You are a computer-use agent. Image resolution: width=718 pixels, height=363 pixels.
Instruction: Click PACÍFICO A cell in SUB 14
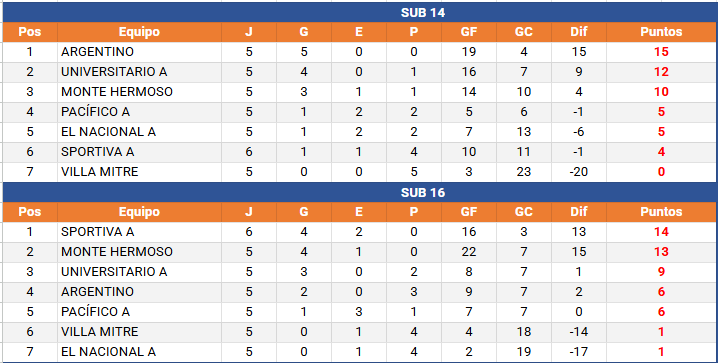139,112
